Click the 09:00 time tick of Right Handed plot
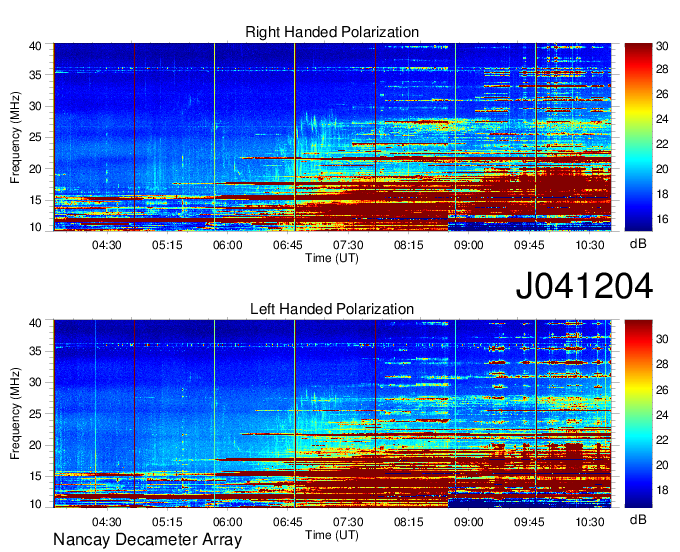 (469, 245)
